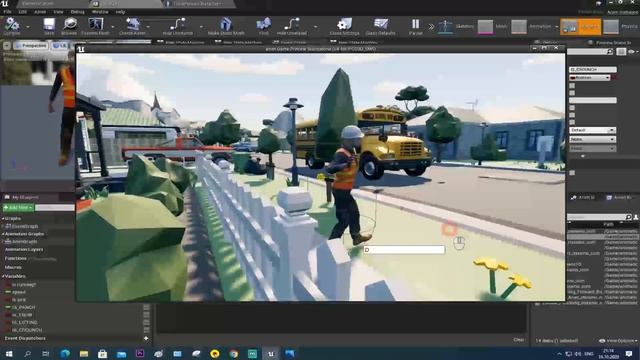Select the IS_CROUNCH variable in list
Viewport: 640px width, 360px height.
coord(27,330)
